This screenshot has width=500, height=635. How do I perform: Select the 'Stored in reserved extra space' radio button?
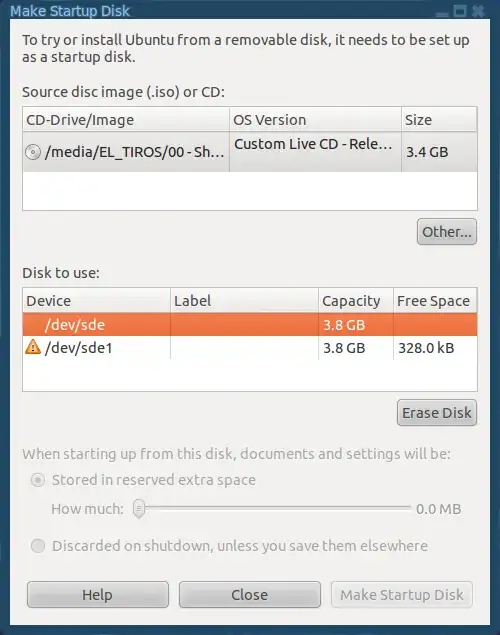38,480
